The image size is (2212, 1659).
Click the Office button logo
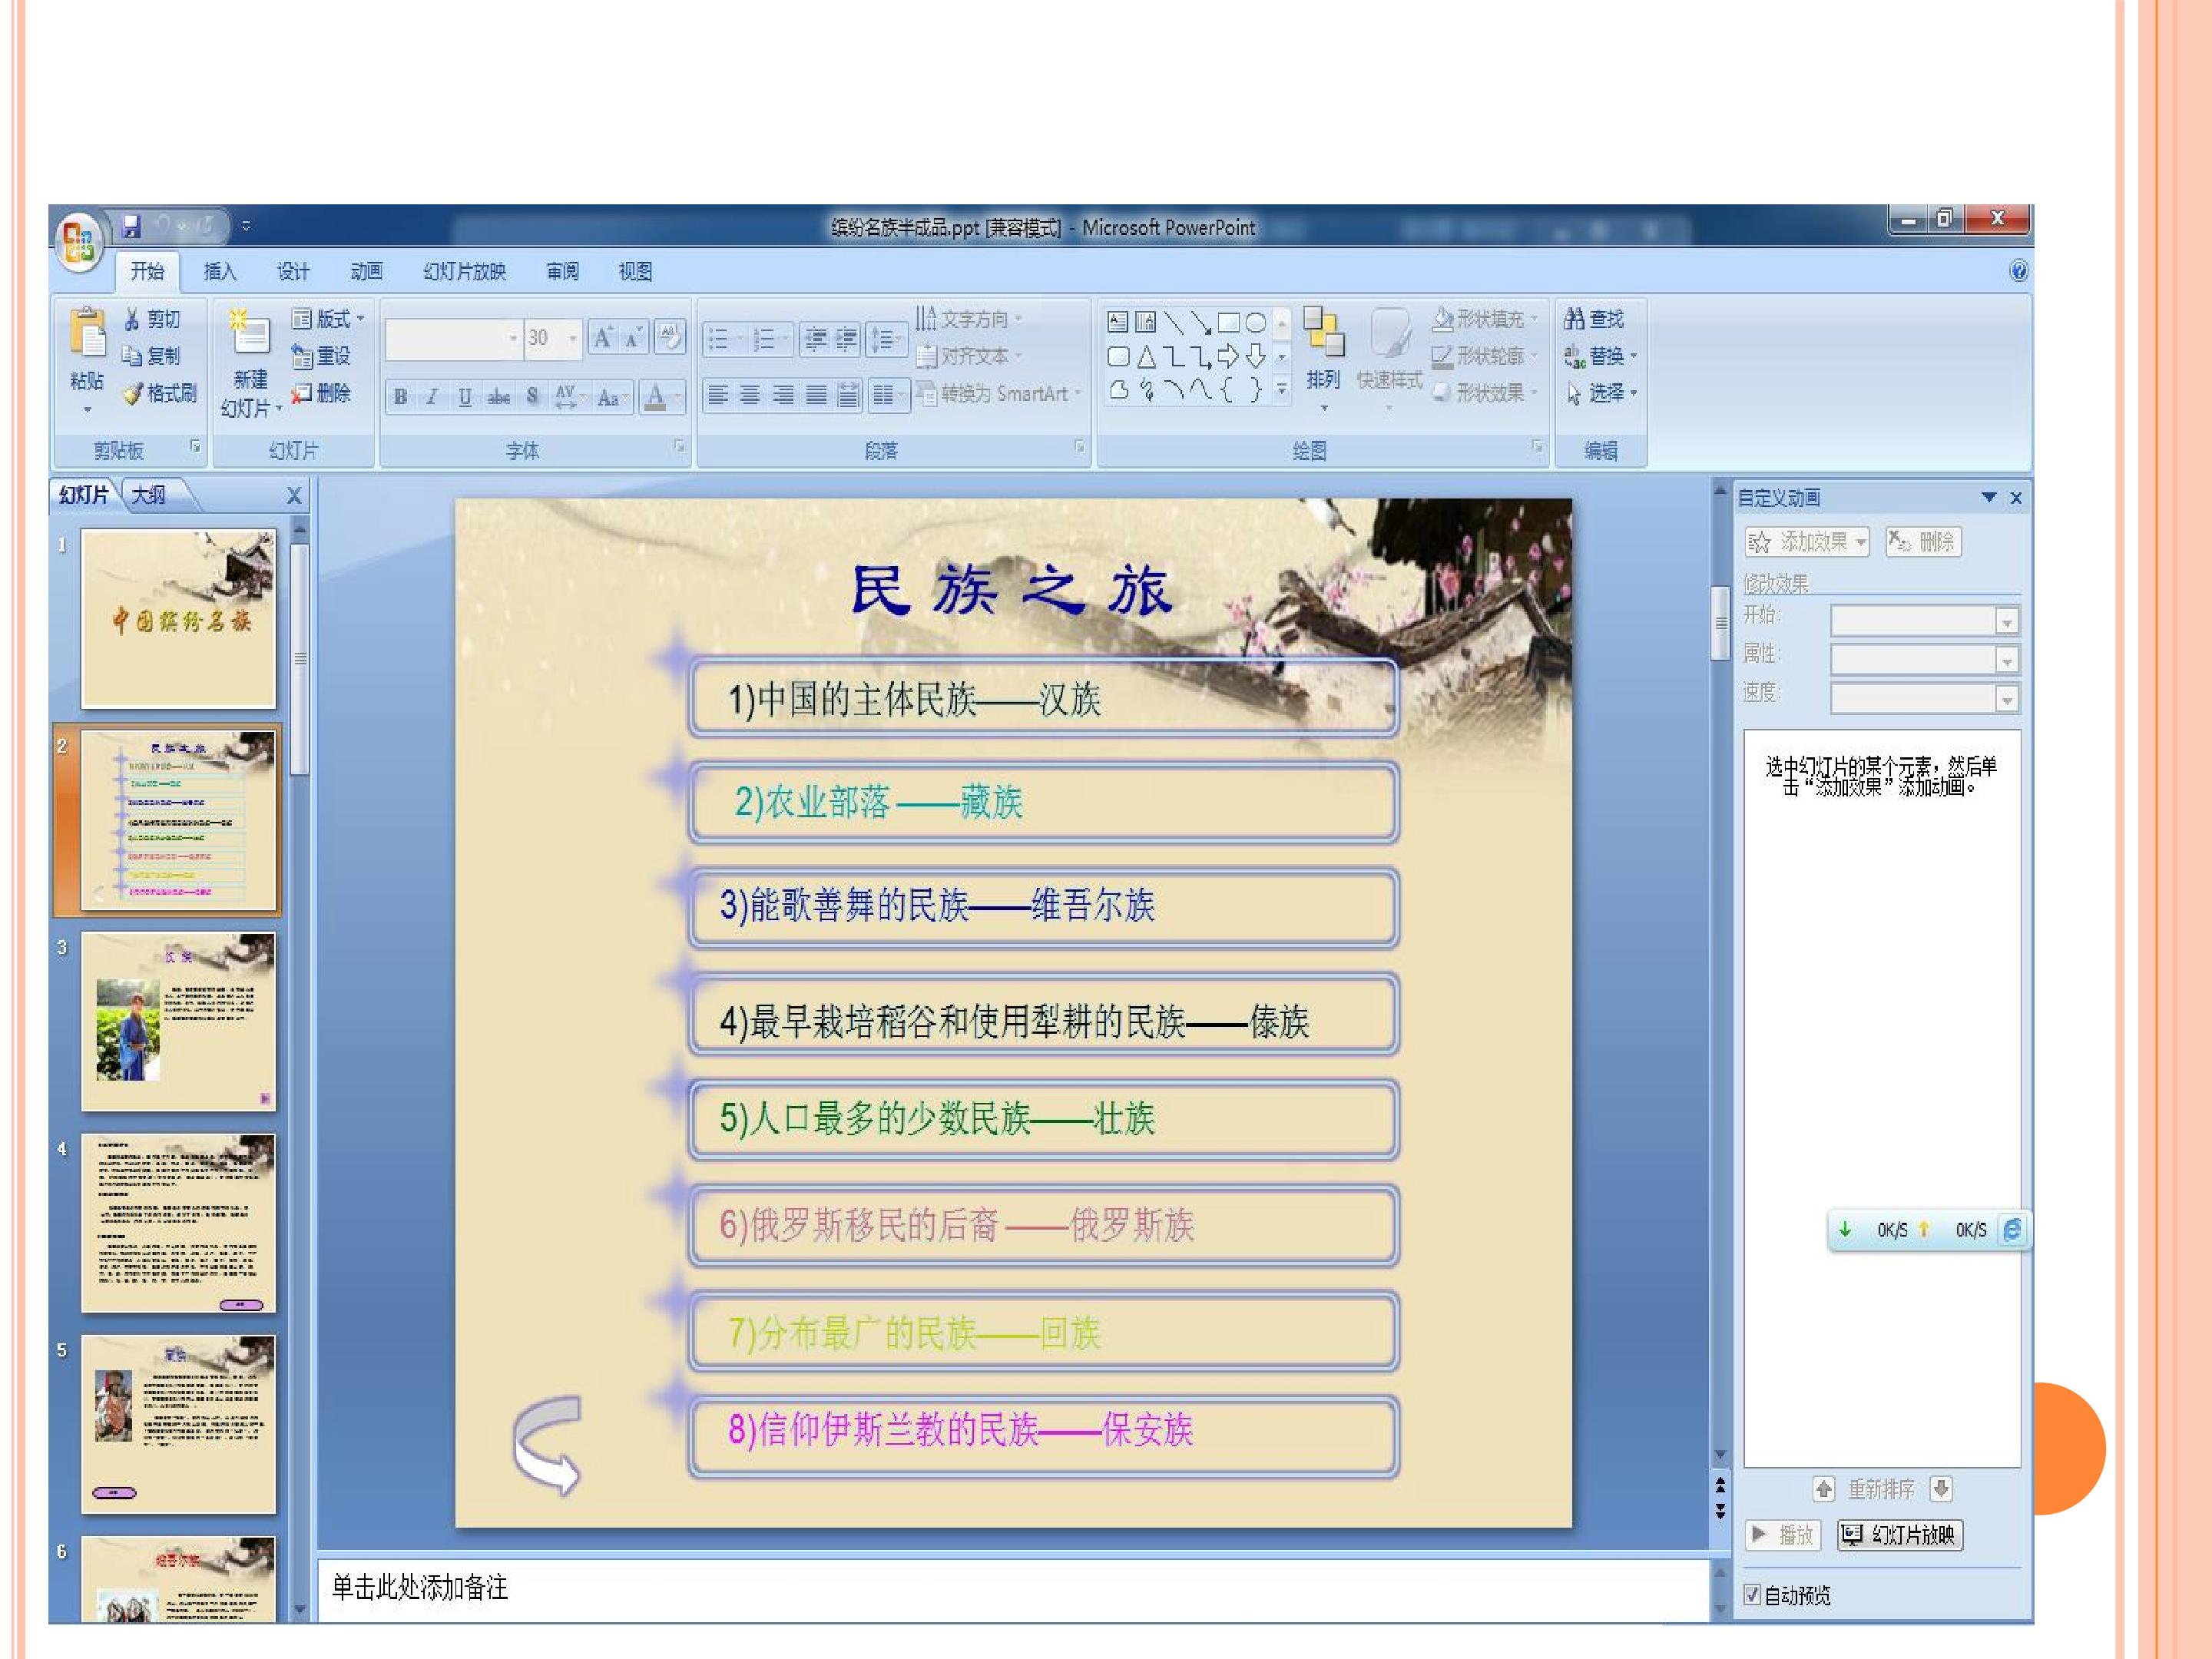tap(78, 241)
